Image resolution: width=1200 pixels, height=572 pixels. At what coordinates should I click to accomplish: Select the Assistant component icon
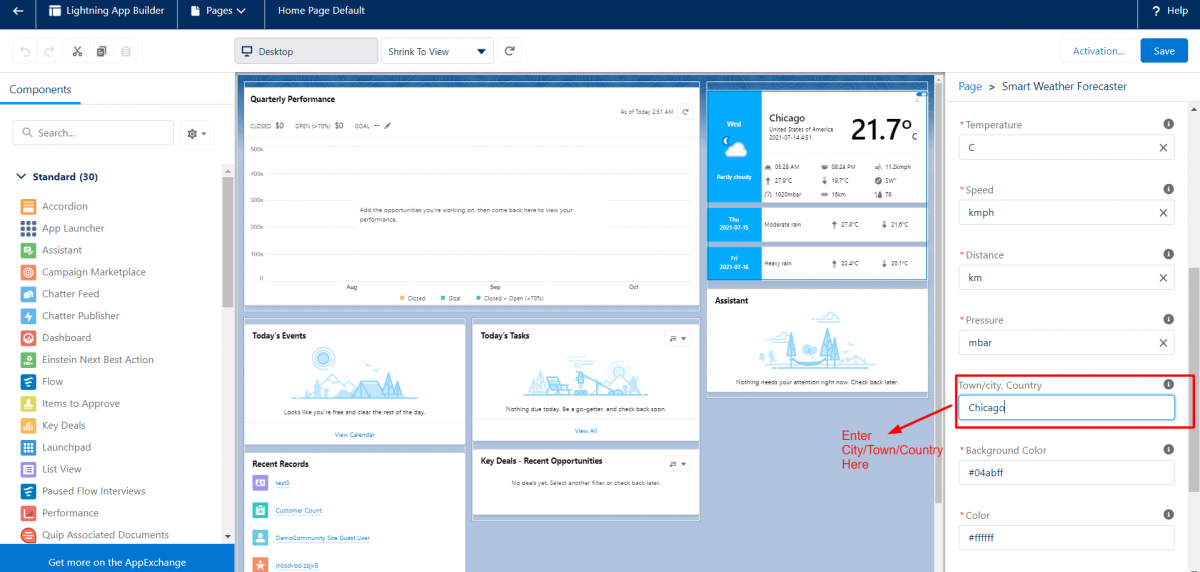click(x=28, y=250)
